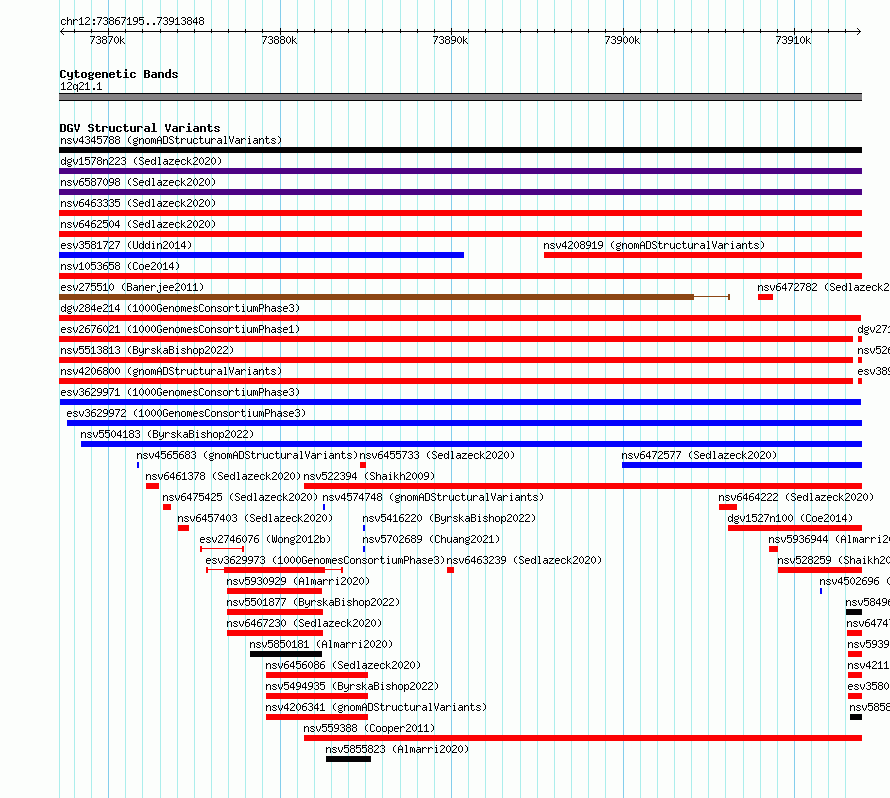
Task: Click nsv4206341 gnomADStructuralVariants label
Action: [x=376, y=707]
